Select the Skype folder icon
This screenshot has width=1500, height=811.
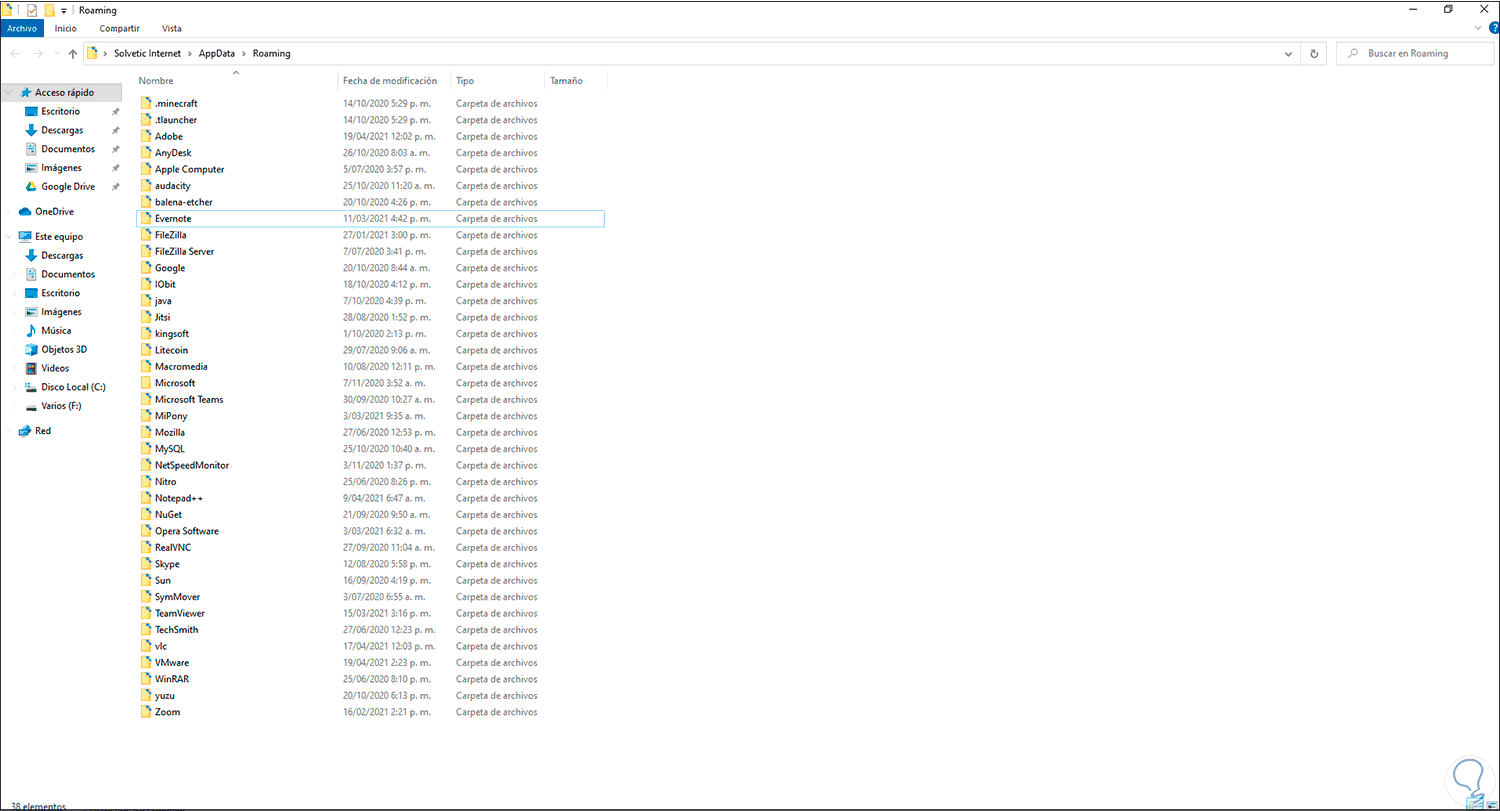(146, 564)
